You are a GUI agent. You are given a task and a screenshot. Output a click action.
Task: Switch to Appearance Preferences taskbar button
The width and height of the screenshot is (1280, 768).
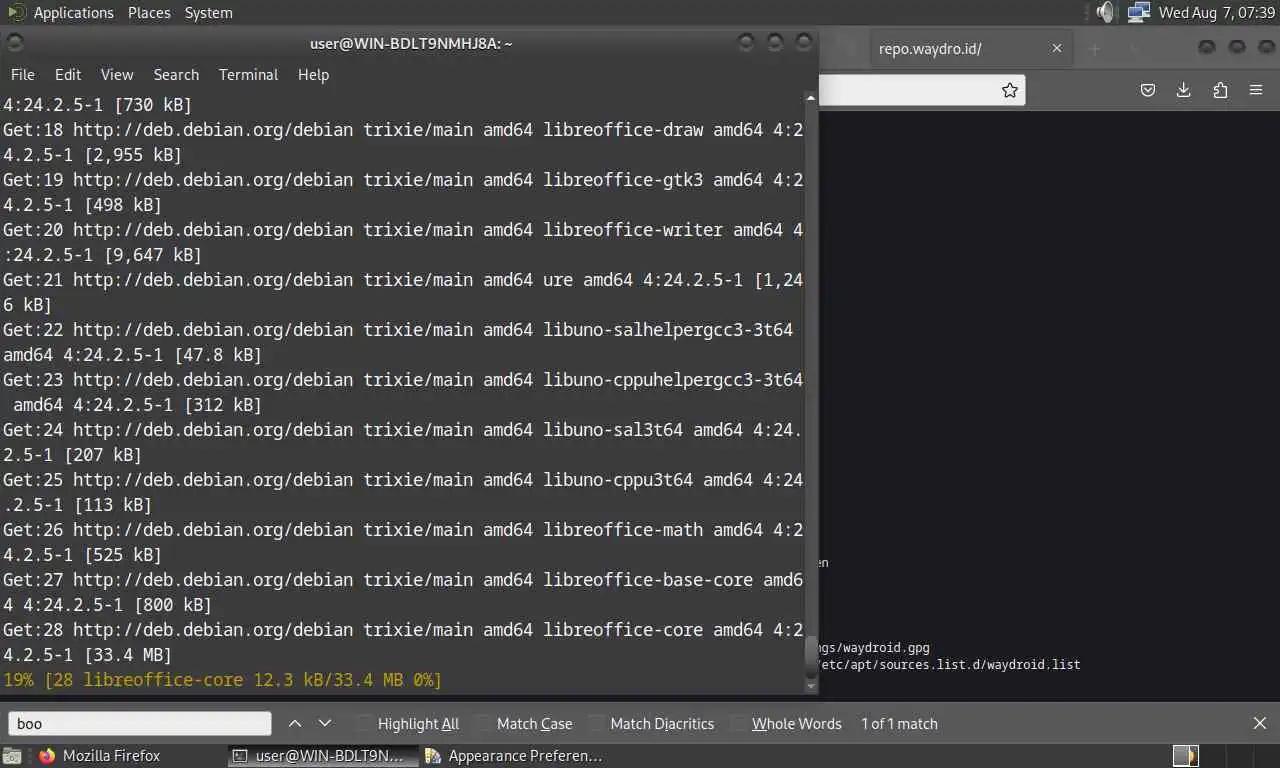515,756
